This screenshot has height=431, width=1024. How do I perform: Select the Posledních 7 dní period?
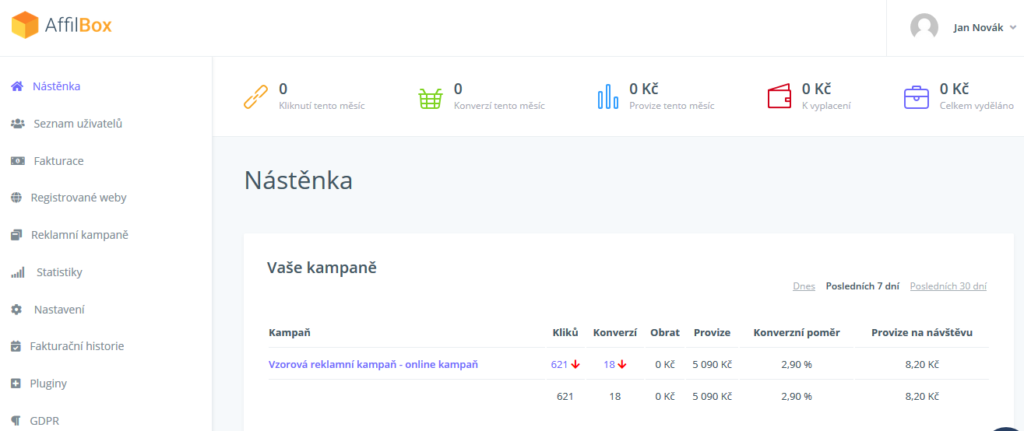863,286
